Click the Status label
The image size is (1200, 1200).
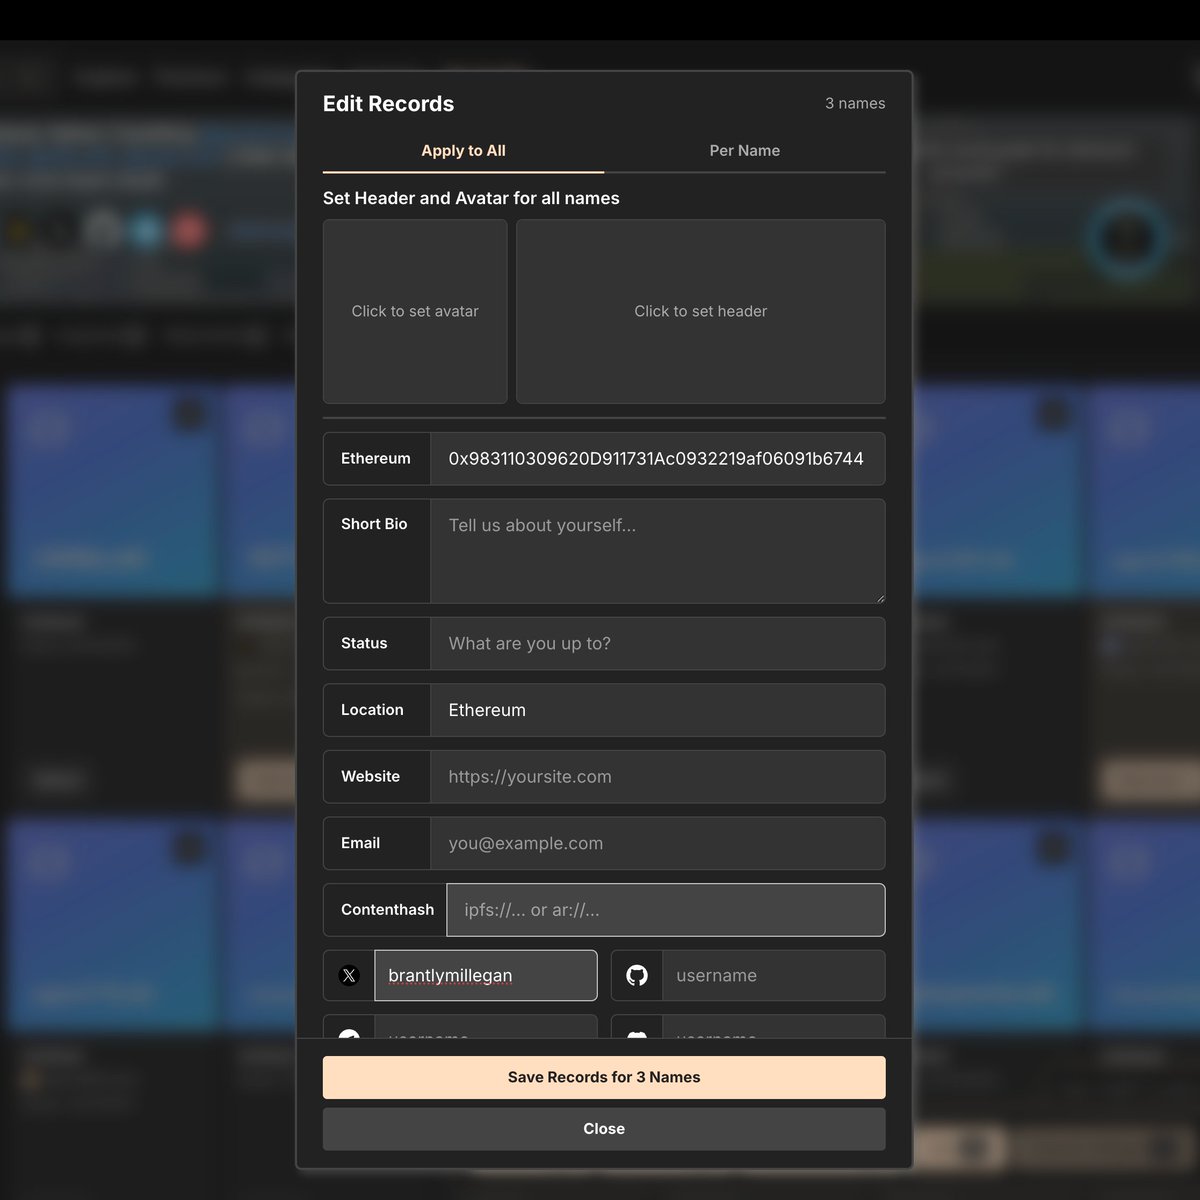364,644
